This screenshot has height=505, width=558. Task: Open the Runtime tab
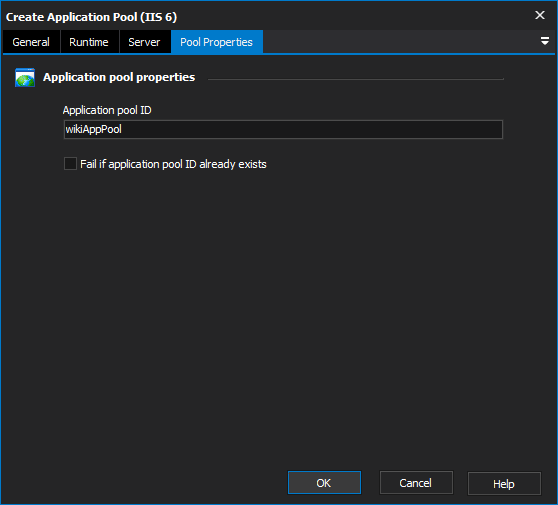tap(89, 42)
